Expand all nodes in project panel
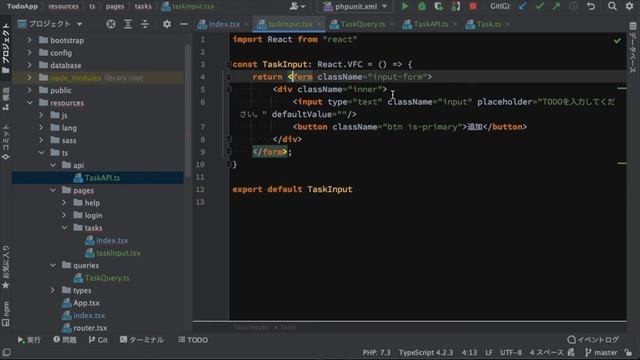 (128, 24)
